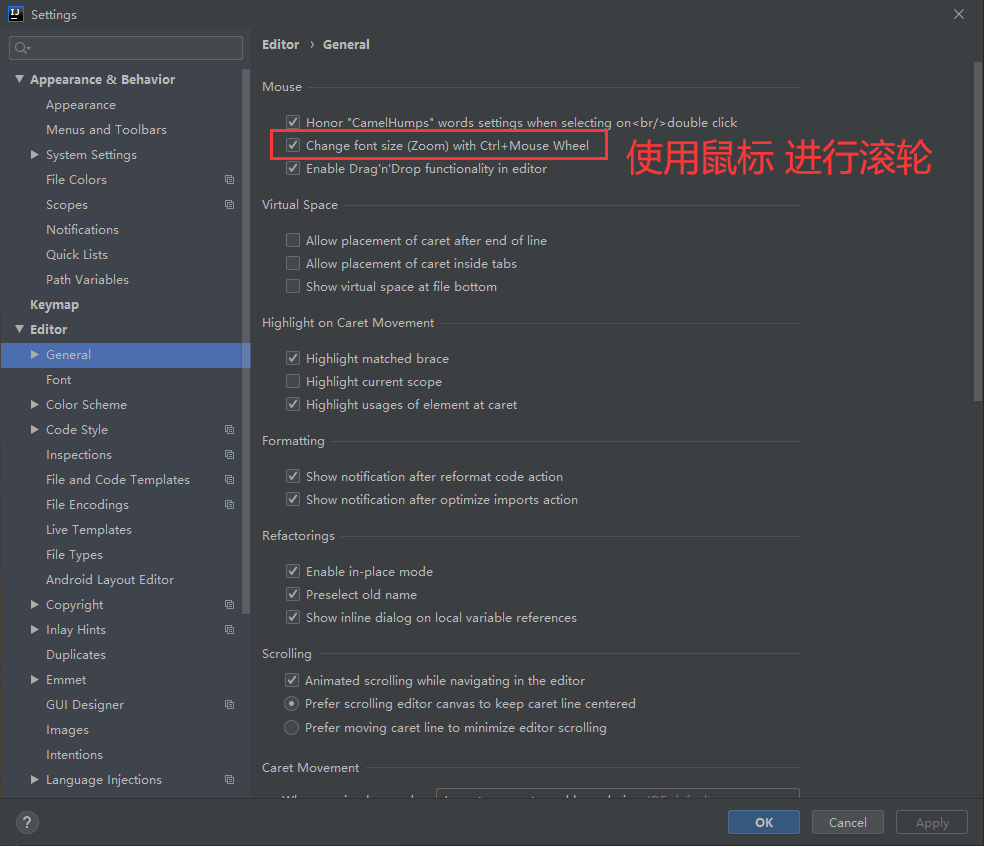Click the project-level icon beside Scopes
The height and width of the screenshot is (846, 984).
[230, 205]
